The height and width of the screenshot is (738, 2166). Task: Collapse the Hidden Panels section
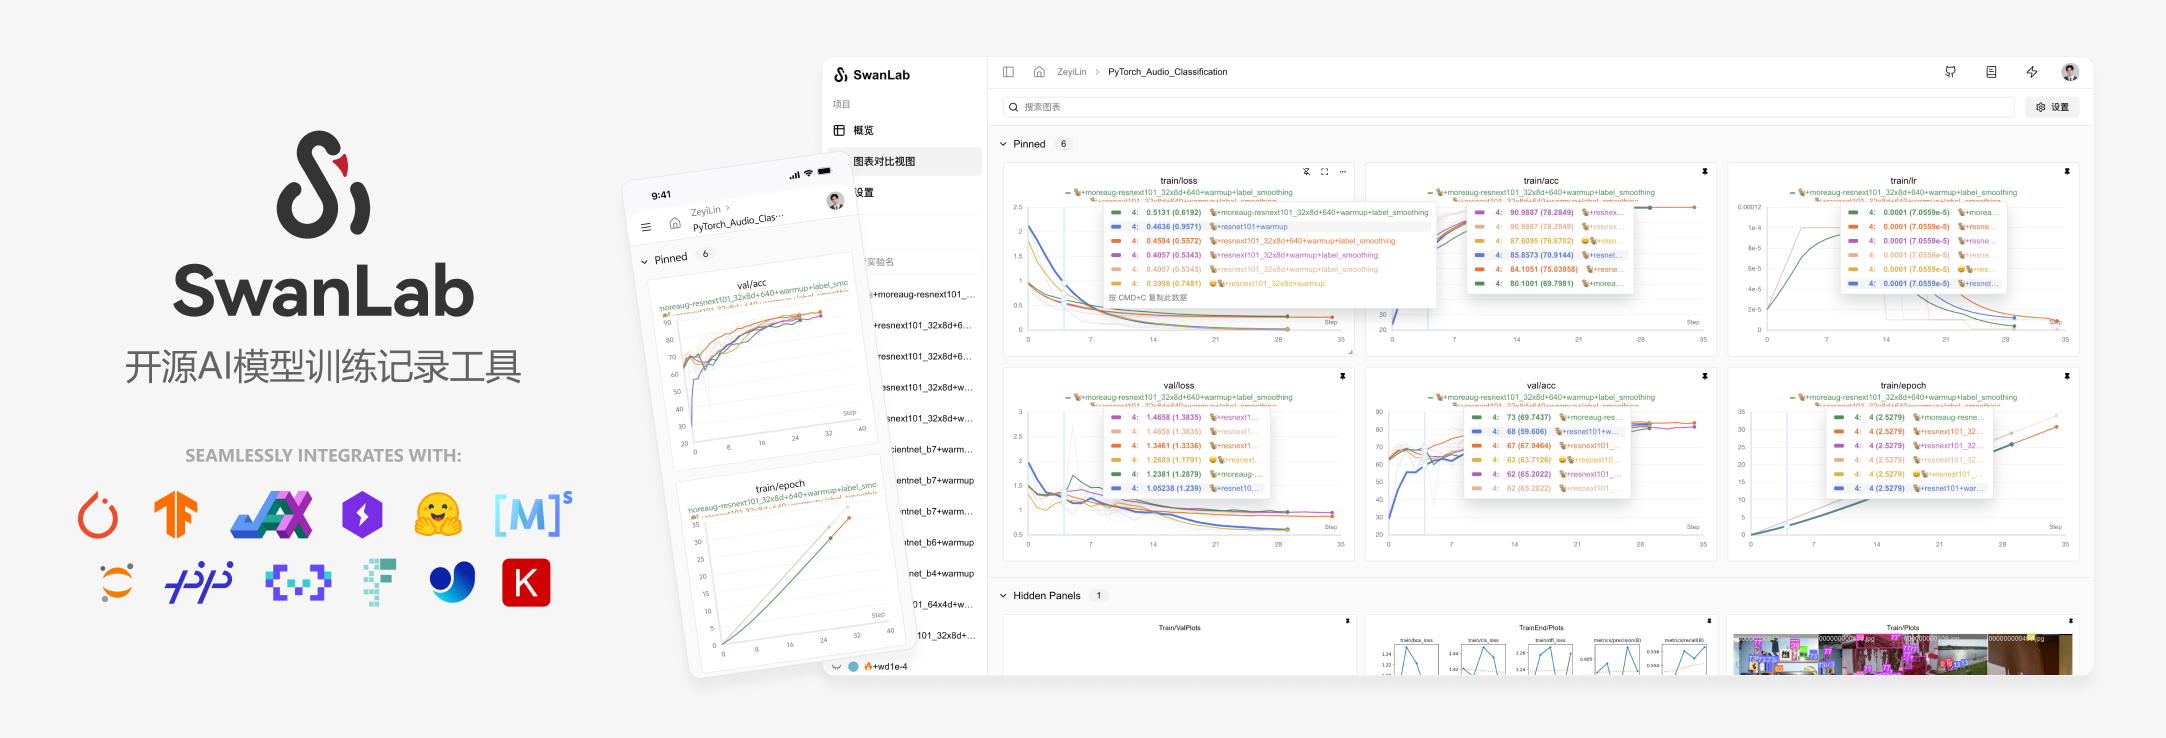point(1004,596)
